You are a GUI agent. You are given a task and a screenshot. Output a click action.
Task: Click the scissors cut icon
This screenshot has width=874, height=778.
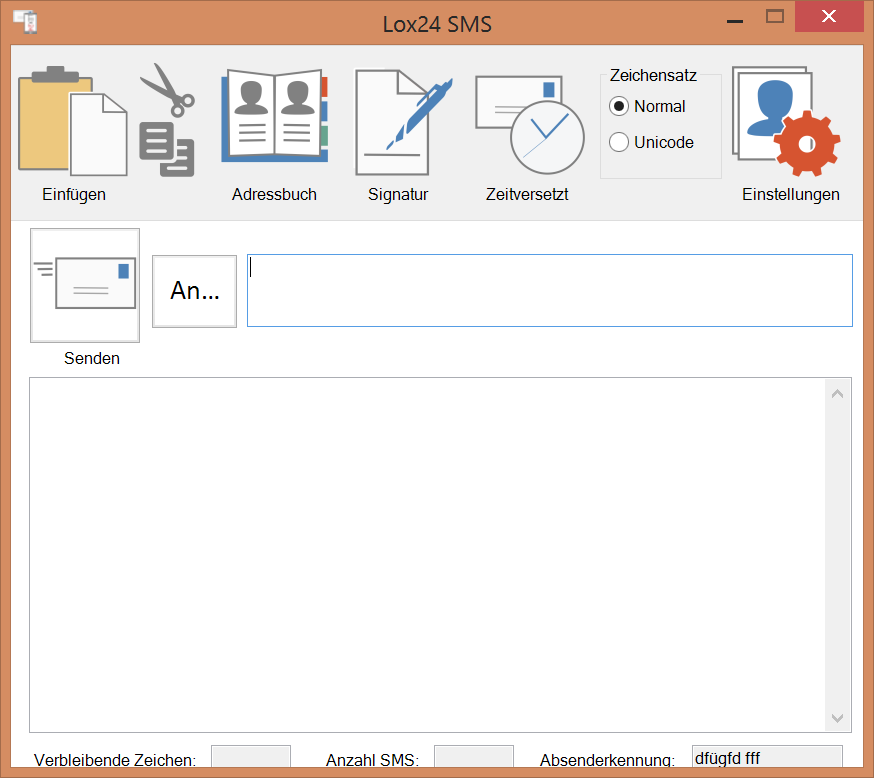[167, 120]
